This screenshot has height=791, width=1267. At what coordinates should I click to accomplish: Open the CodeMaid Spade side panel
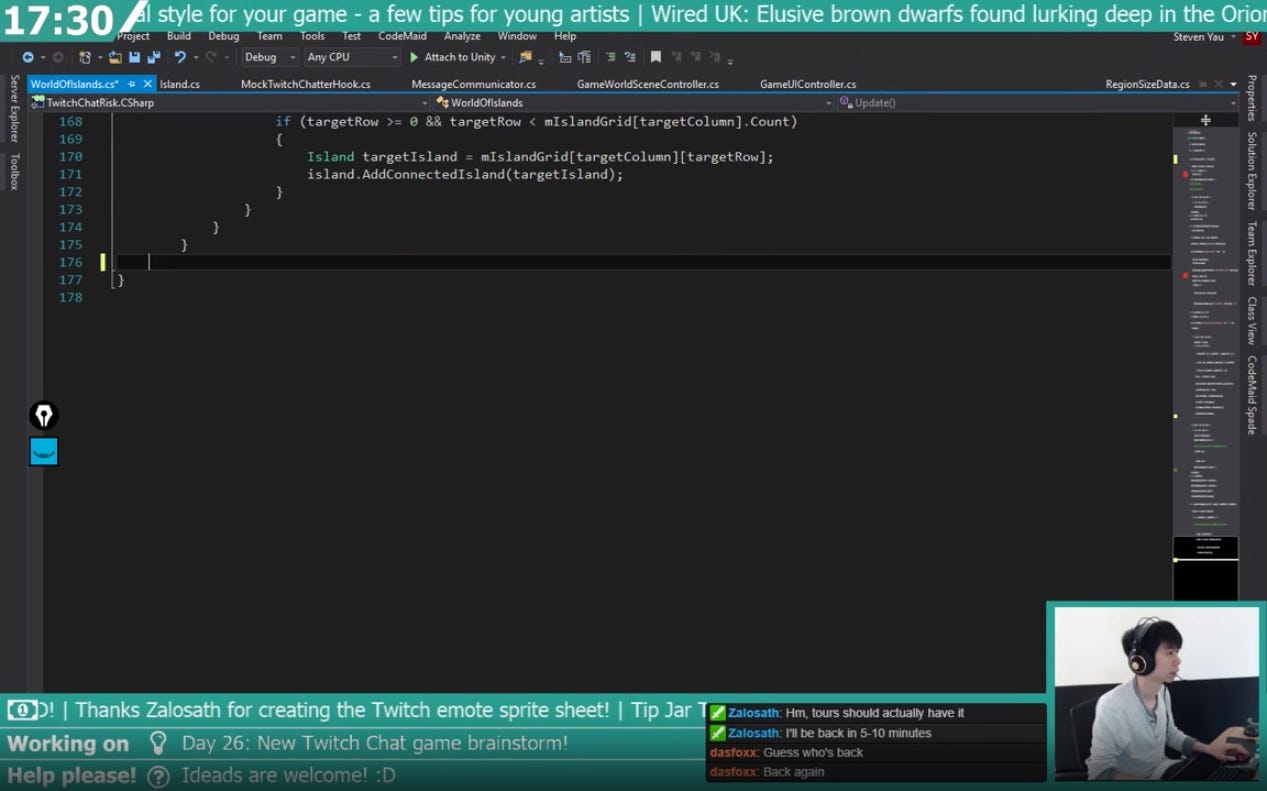pos(1251,395)
